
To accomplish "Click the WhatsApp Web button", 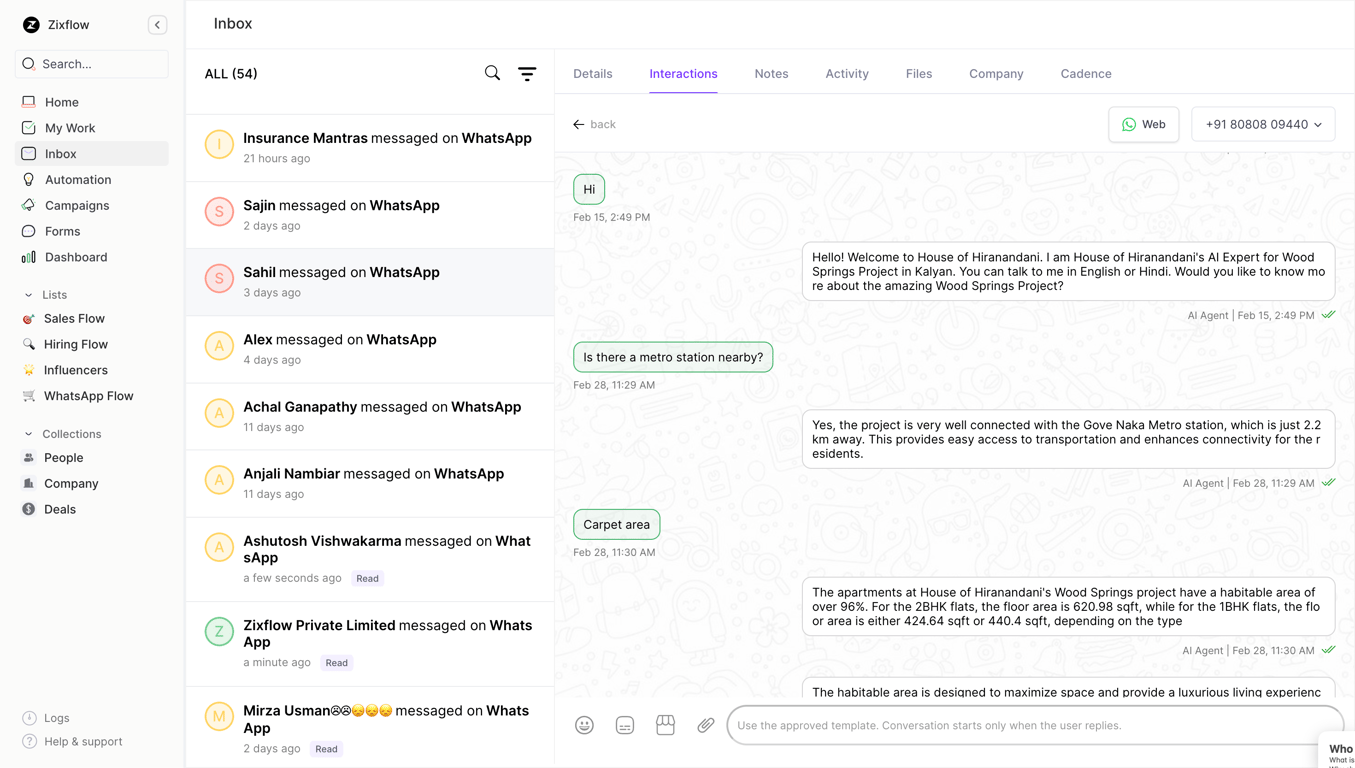I will click(1143, 123).
